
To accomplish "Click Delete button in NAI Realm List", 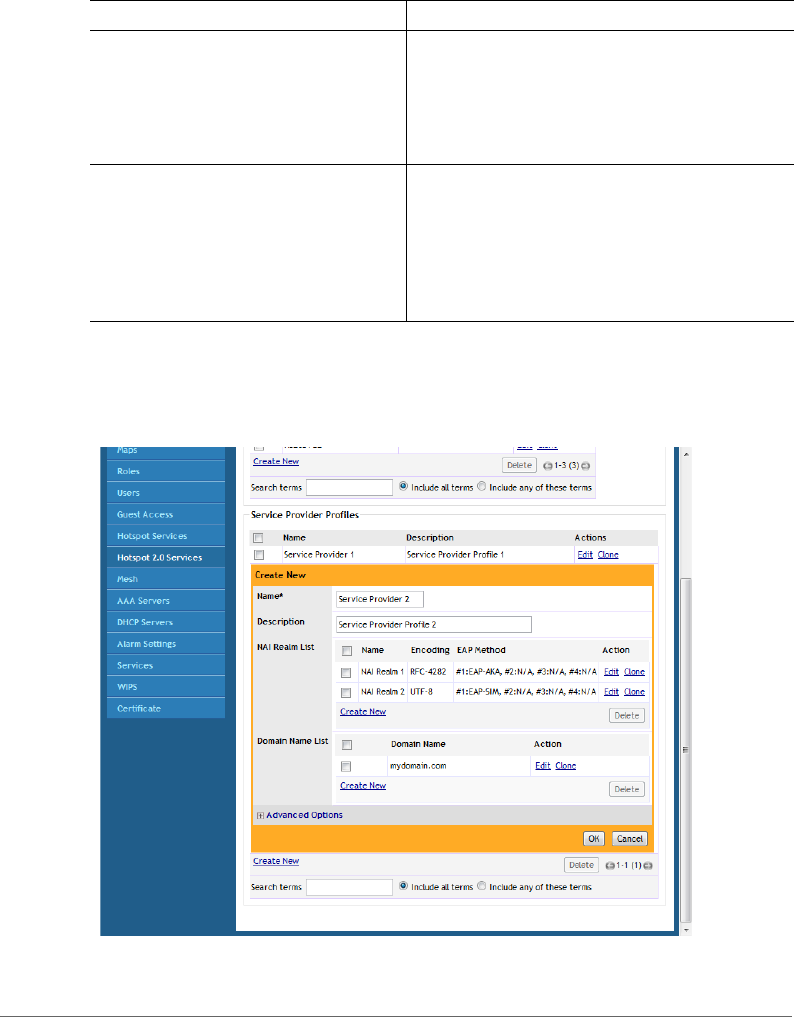I will tap(627, 715).
